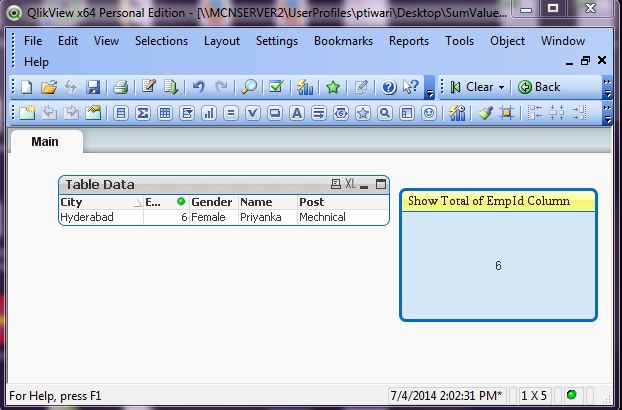Open the Tools menu
The width and height of the screenshot is (622, 410).
pyautogui.click(x=459, y=41)
